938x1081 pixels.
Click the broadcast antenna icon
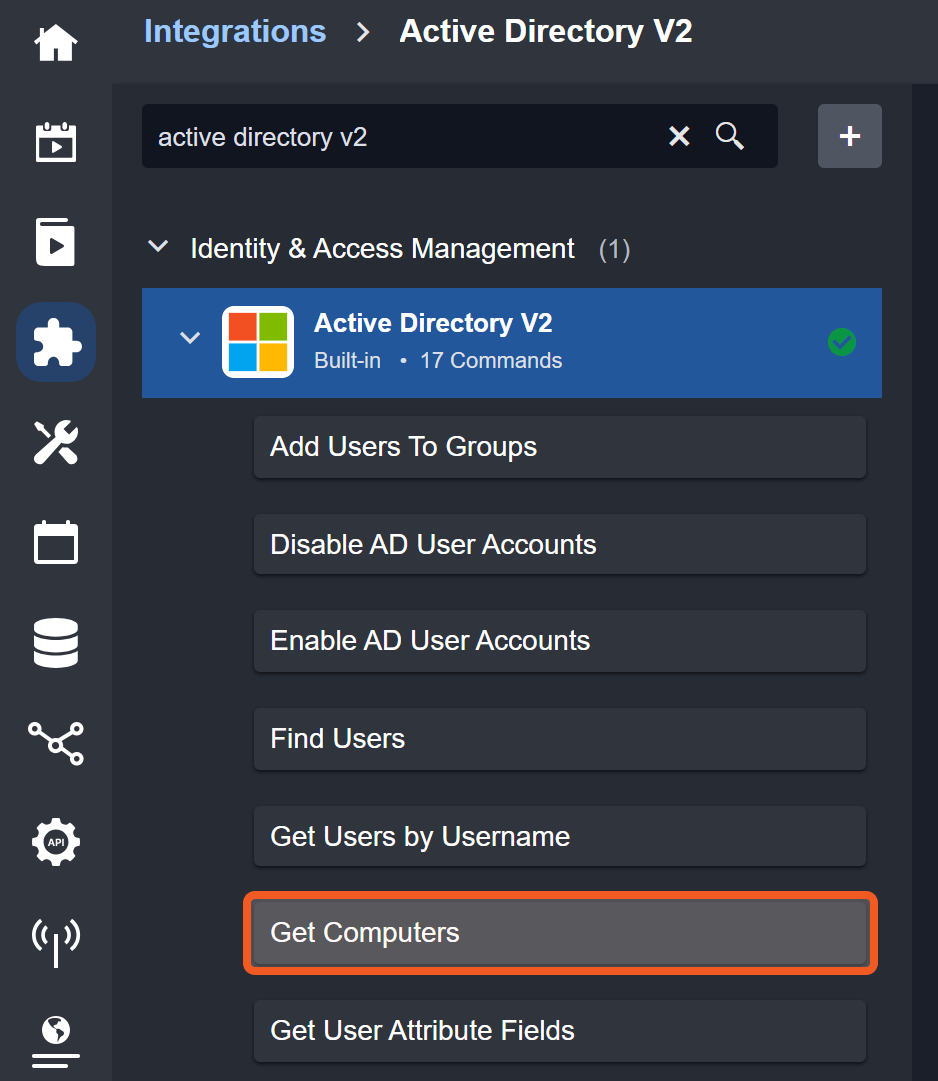coord(55,940)
